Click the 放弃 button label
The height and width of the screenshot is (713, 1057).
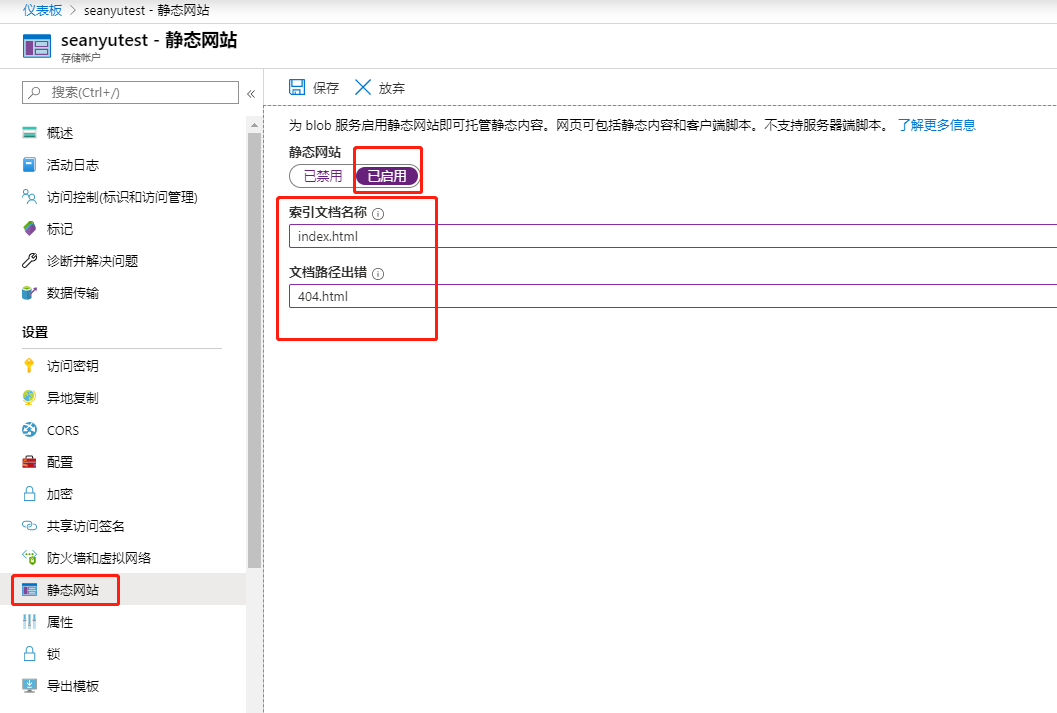392,88
